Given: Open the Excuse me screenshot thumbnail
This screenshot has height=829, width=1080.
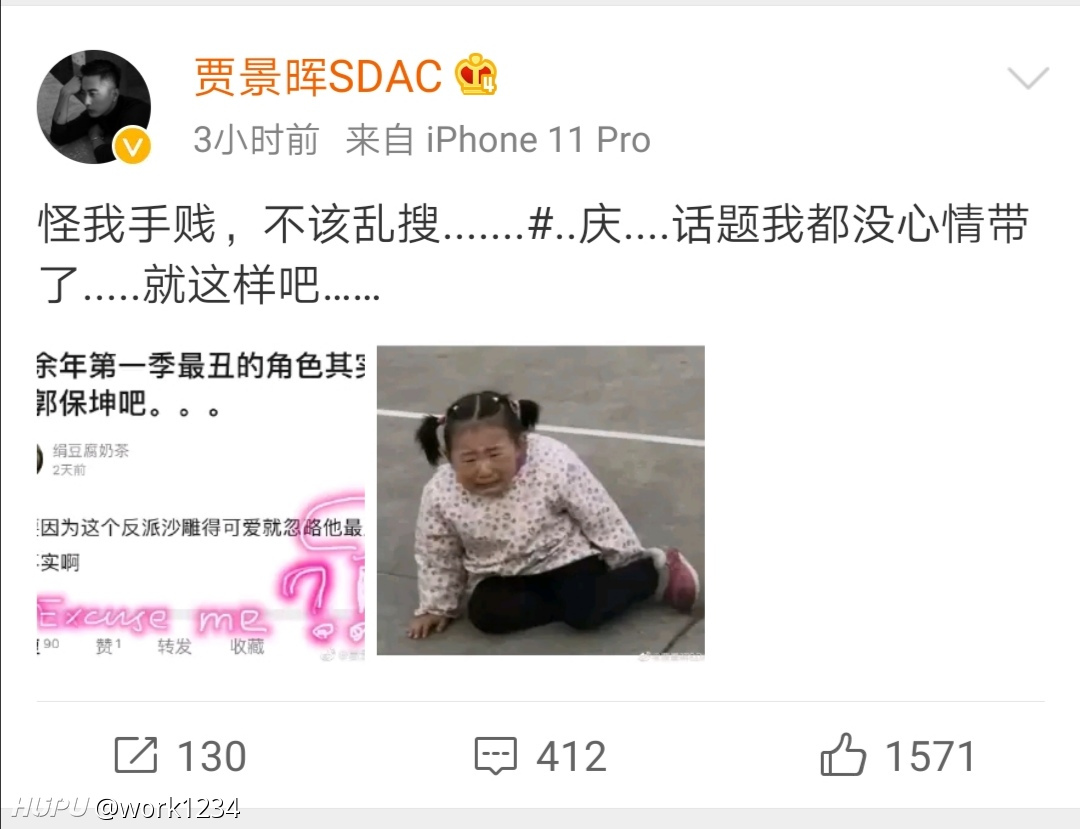Looking at the screenshot, I should tap(200, 503).
